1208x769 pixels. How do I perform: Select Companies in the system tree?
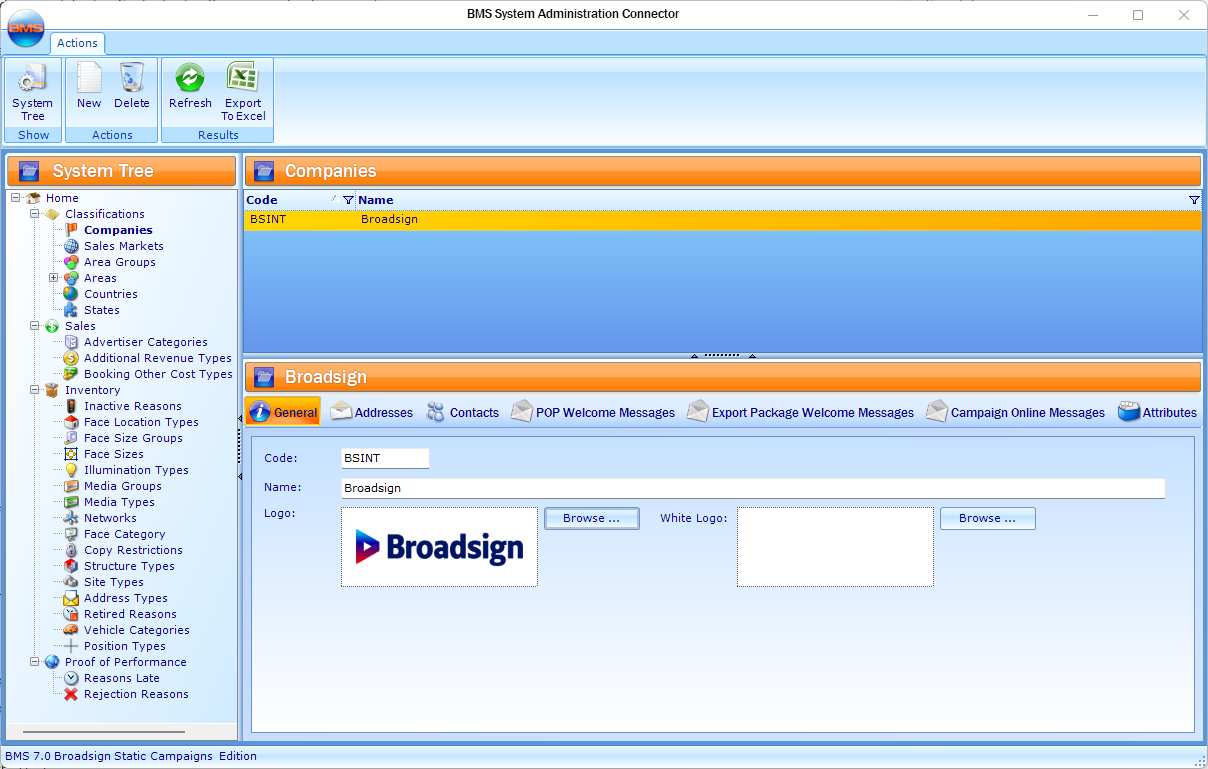pyautogui.click(x=118, y=230)
